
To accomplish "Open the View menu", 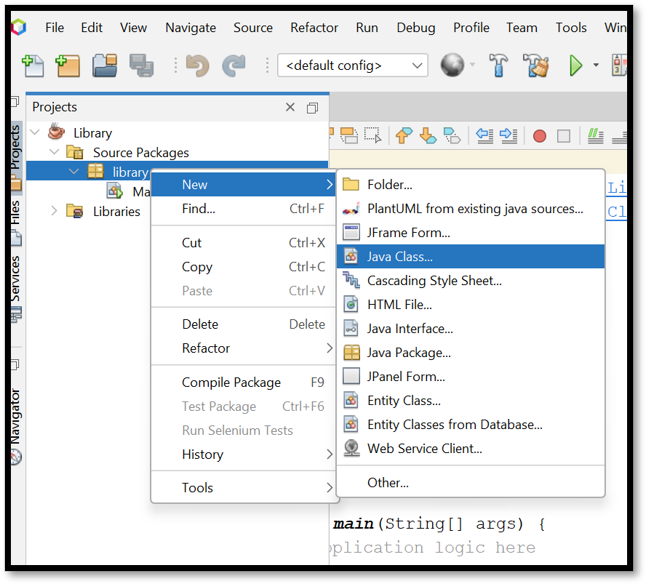I will coord(133,28).
